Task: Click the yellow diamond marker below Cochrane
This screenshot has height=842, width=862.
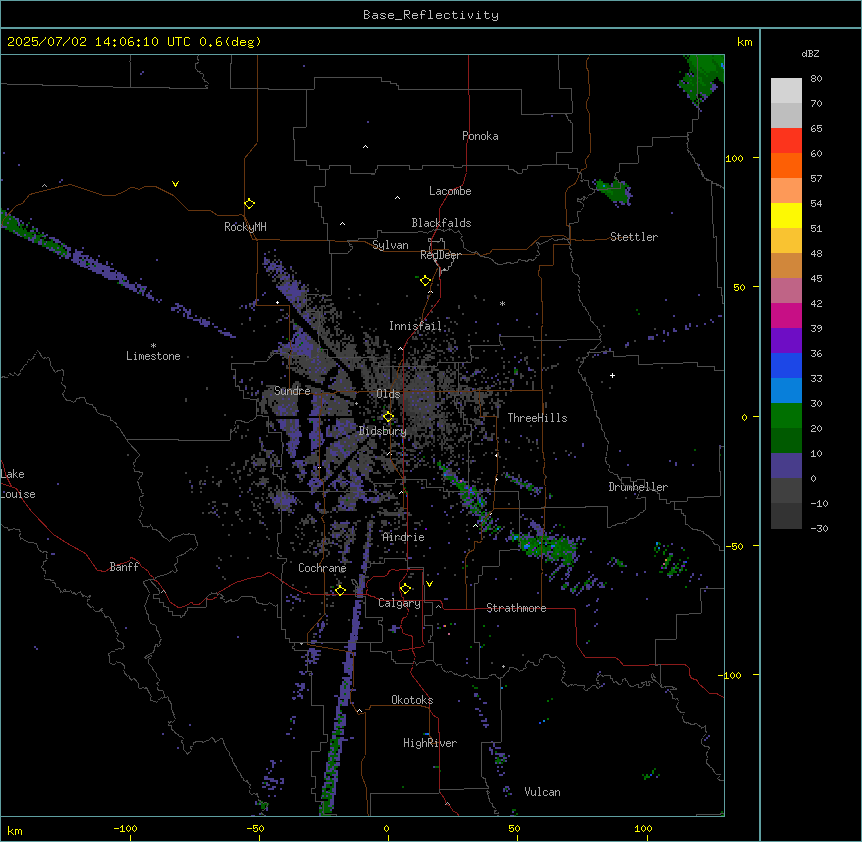Action: [x=340, y=590]
